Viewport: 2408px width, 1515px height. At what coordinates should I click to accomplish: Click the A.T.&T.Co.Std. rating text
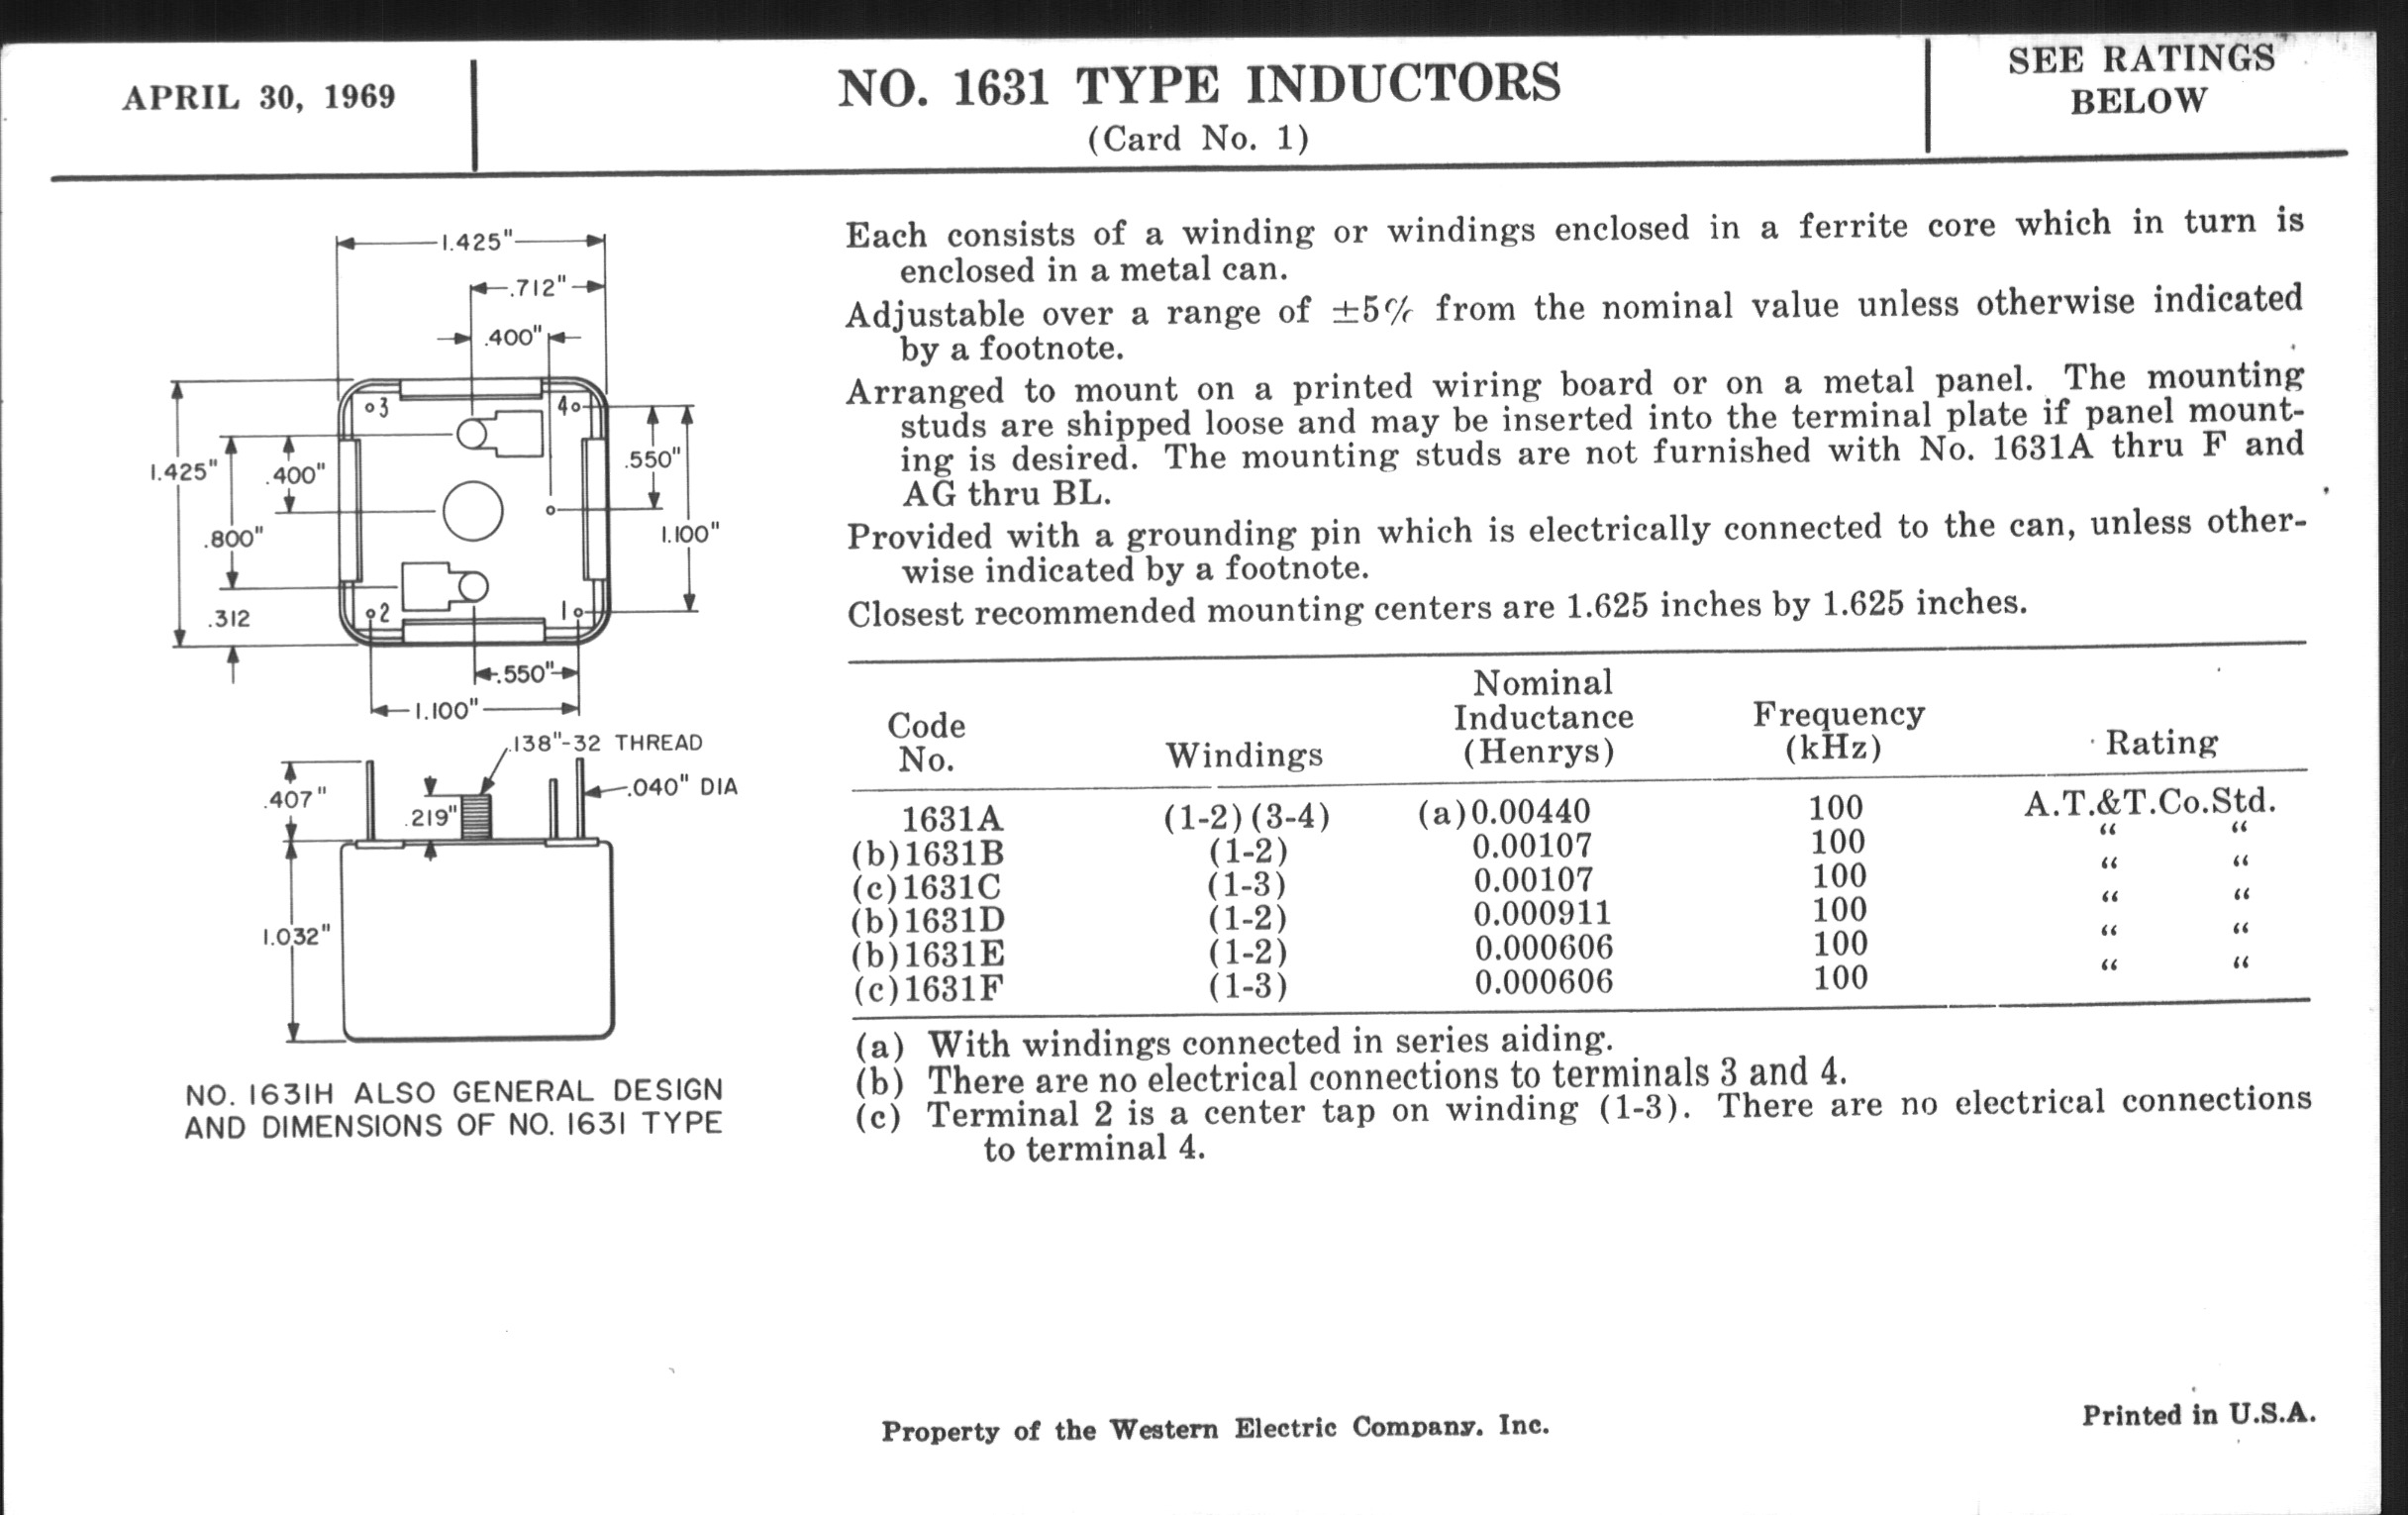[2150, 802]
